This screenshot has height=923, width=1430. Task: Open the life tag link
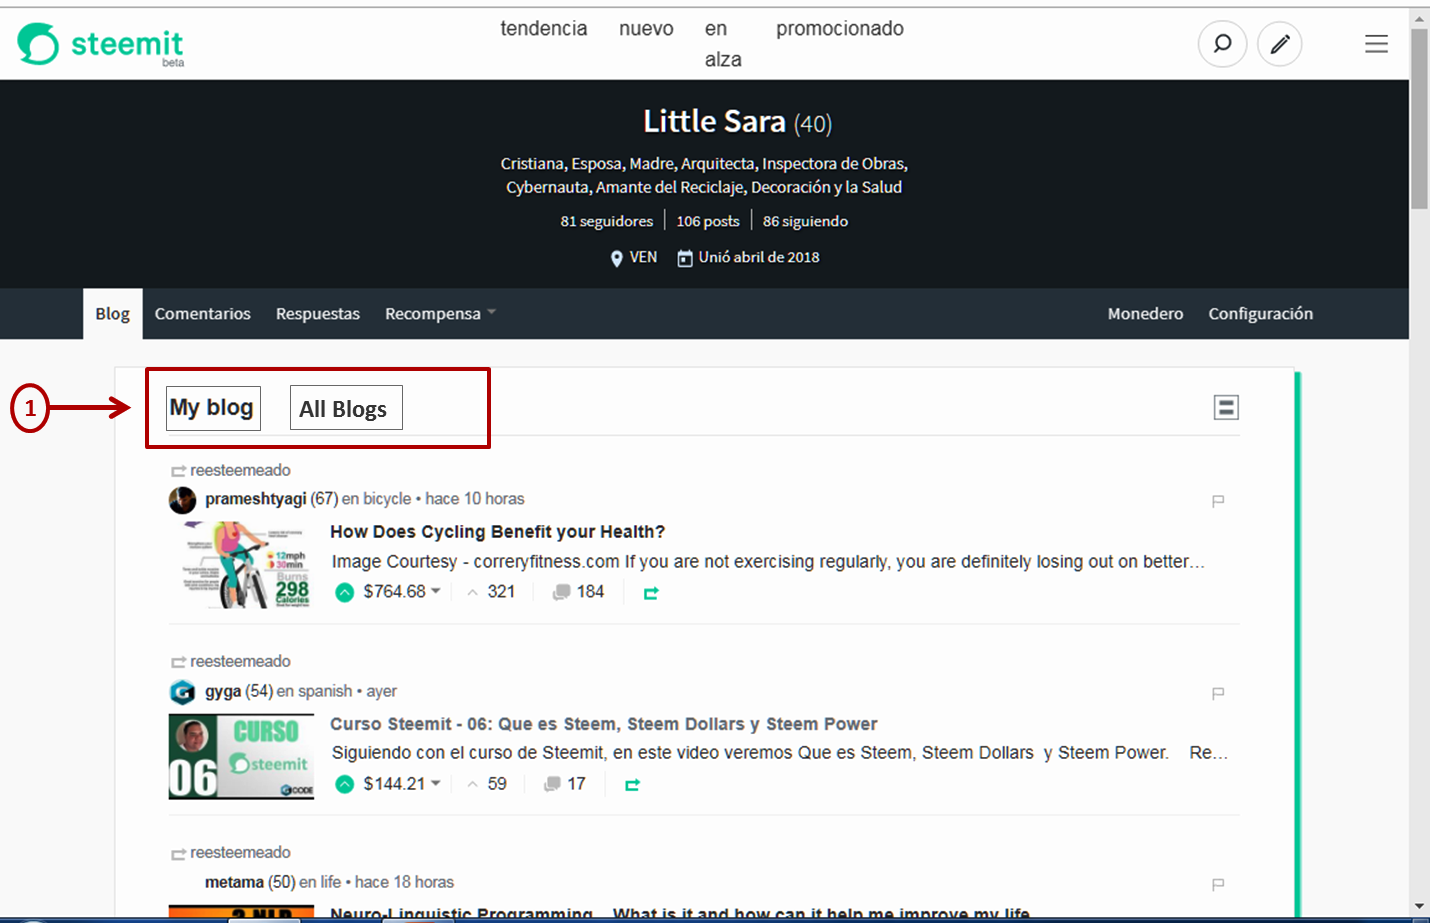tap(331, 882)
